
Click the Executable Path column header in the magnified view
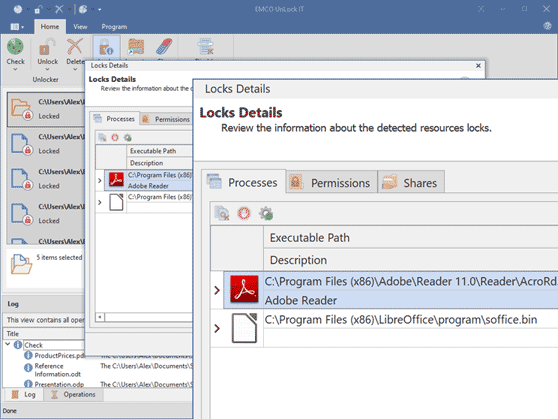point(411,237)
